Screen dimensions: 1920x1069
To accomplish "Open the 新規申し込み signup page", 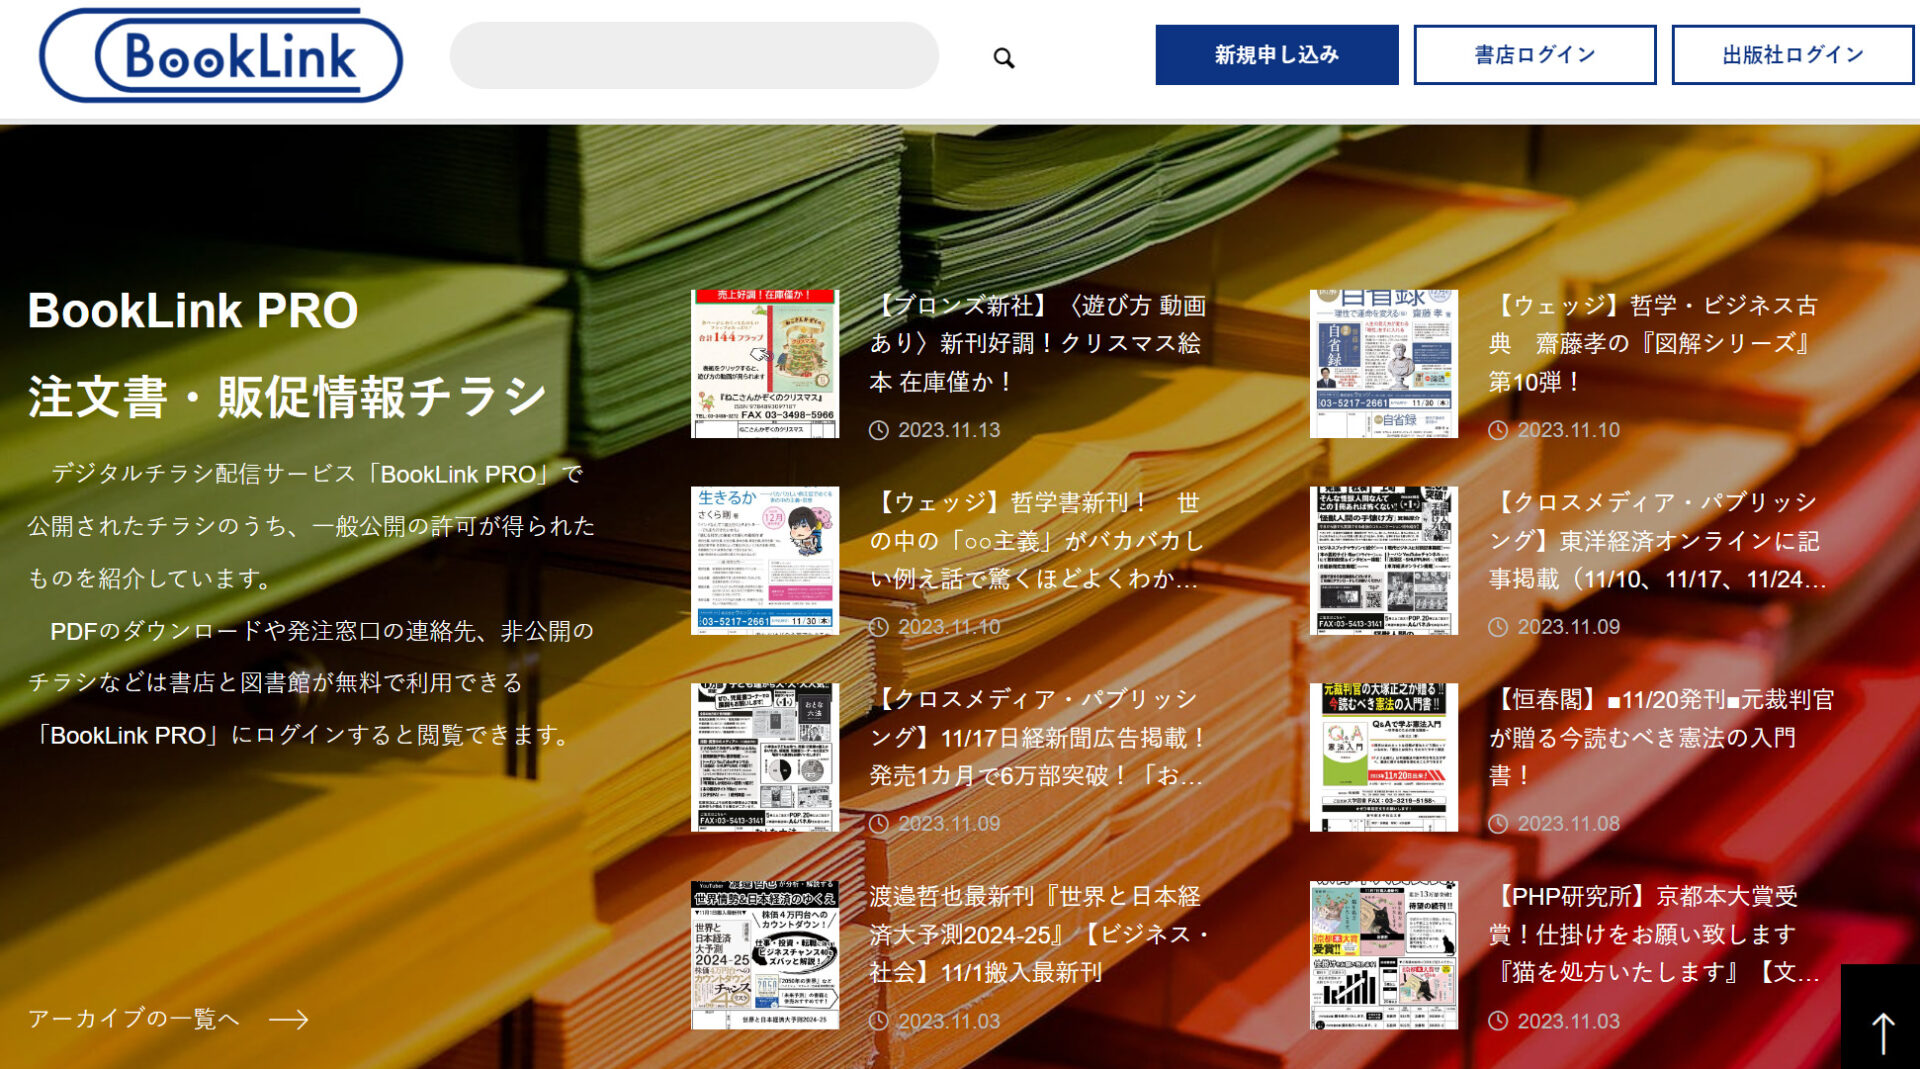I will (1276, 55).
